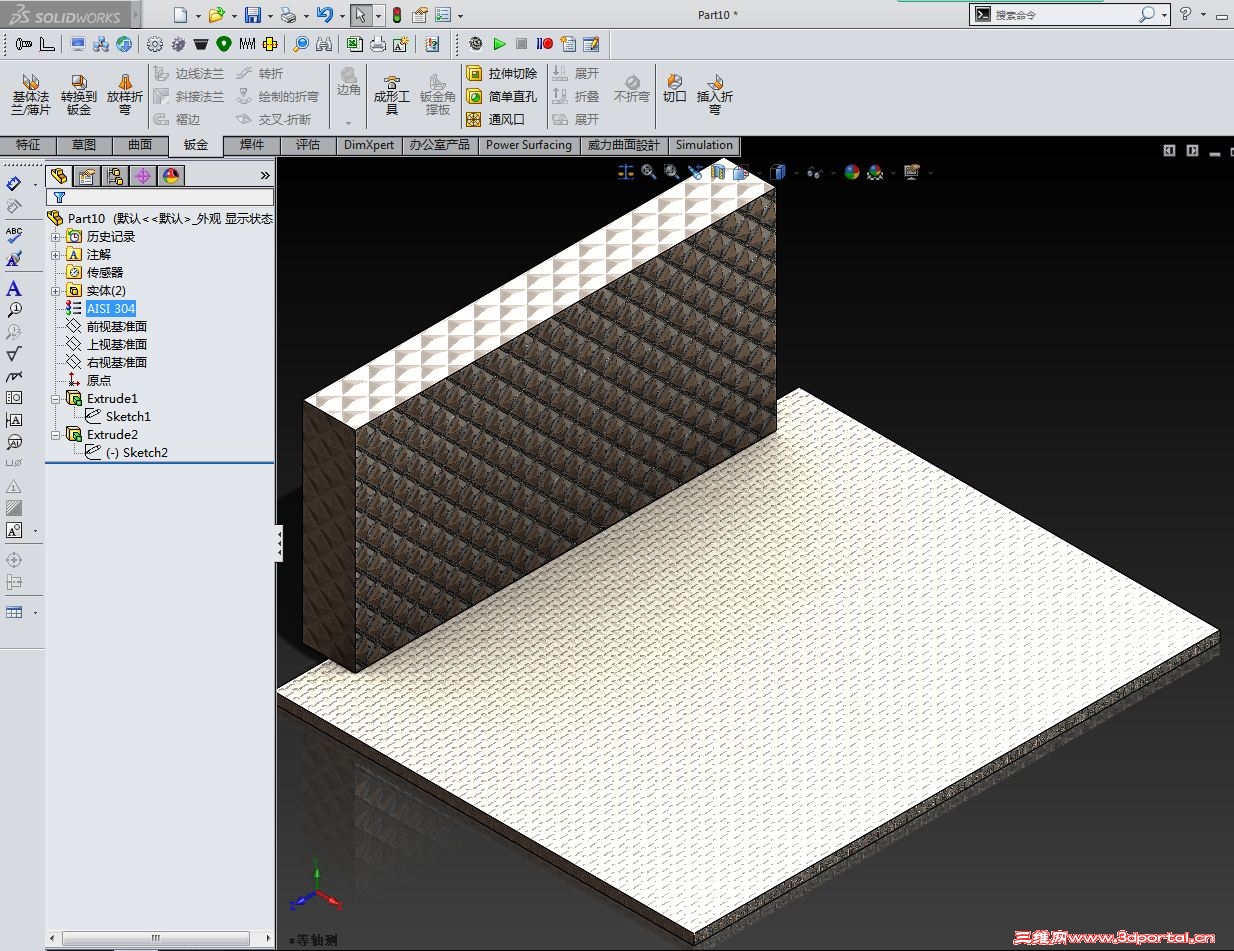Viewport: 1234px width, 951px height.
Task: Click the Rebuild traffic light icon
Action: point(396,15)
